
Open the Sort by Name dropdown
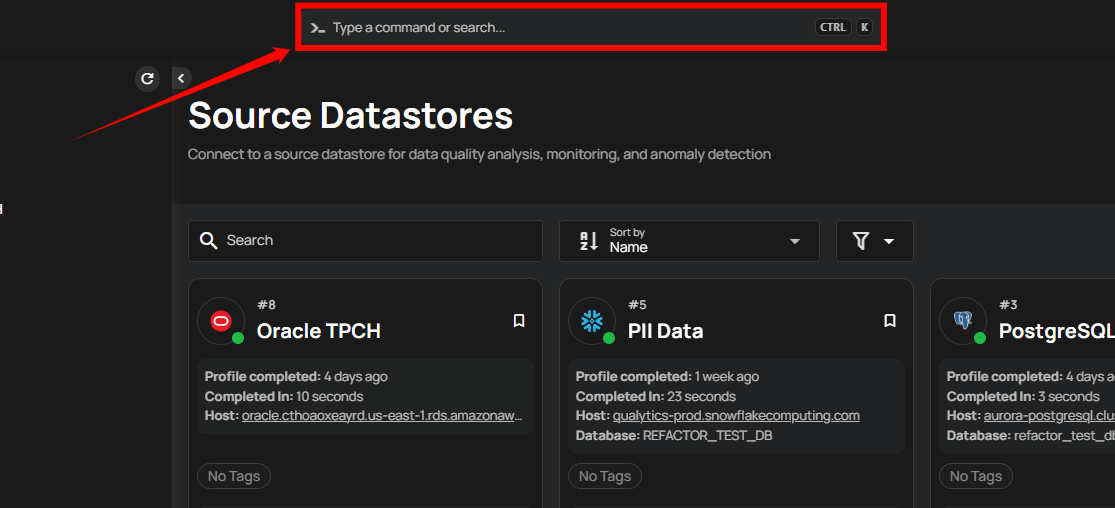(x=689, y=241)
